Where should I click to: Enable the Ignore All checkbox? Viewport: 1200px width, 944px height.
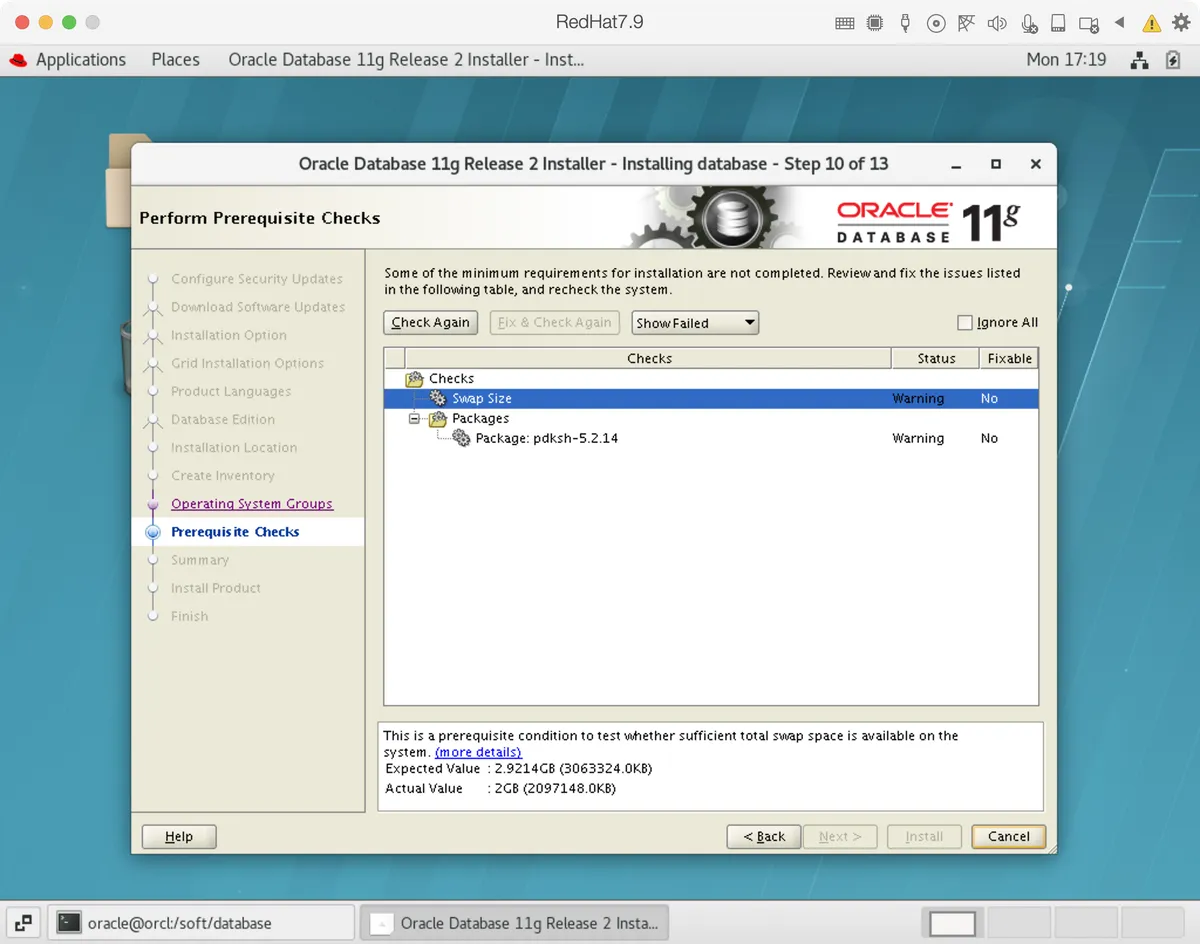click(x=965, y=322)
